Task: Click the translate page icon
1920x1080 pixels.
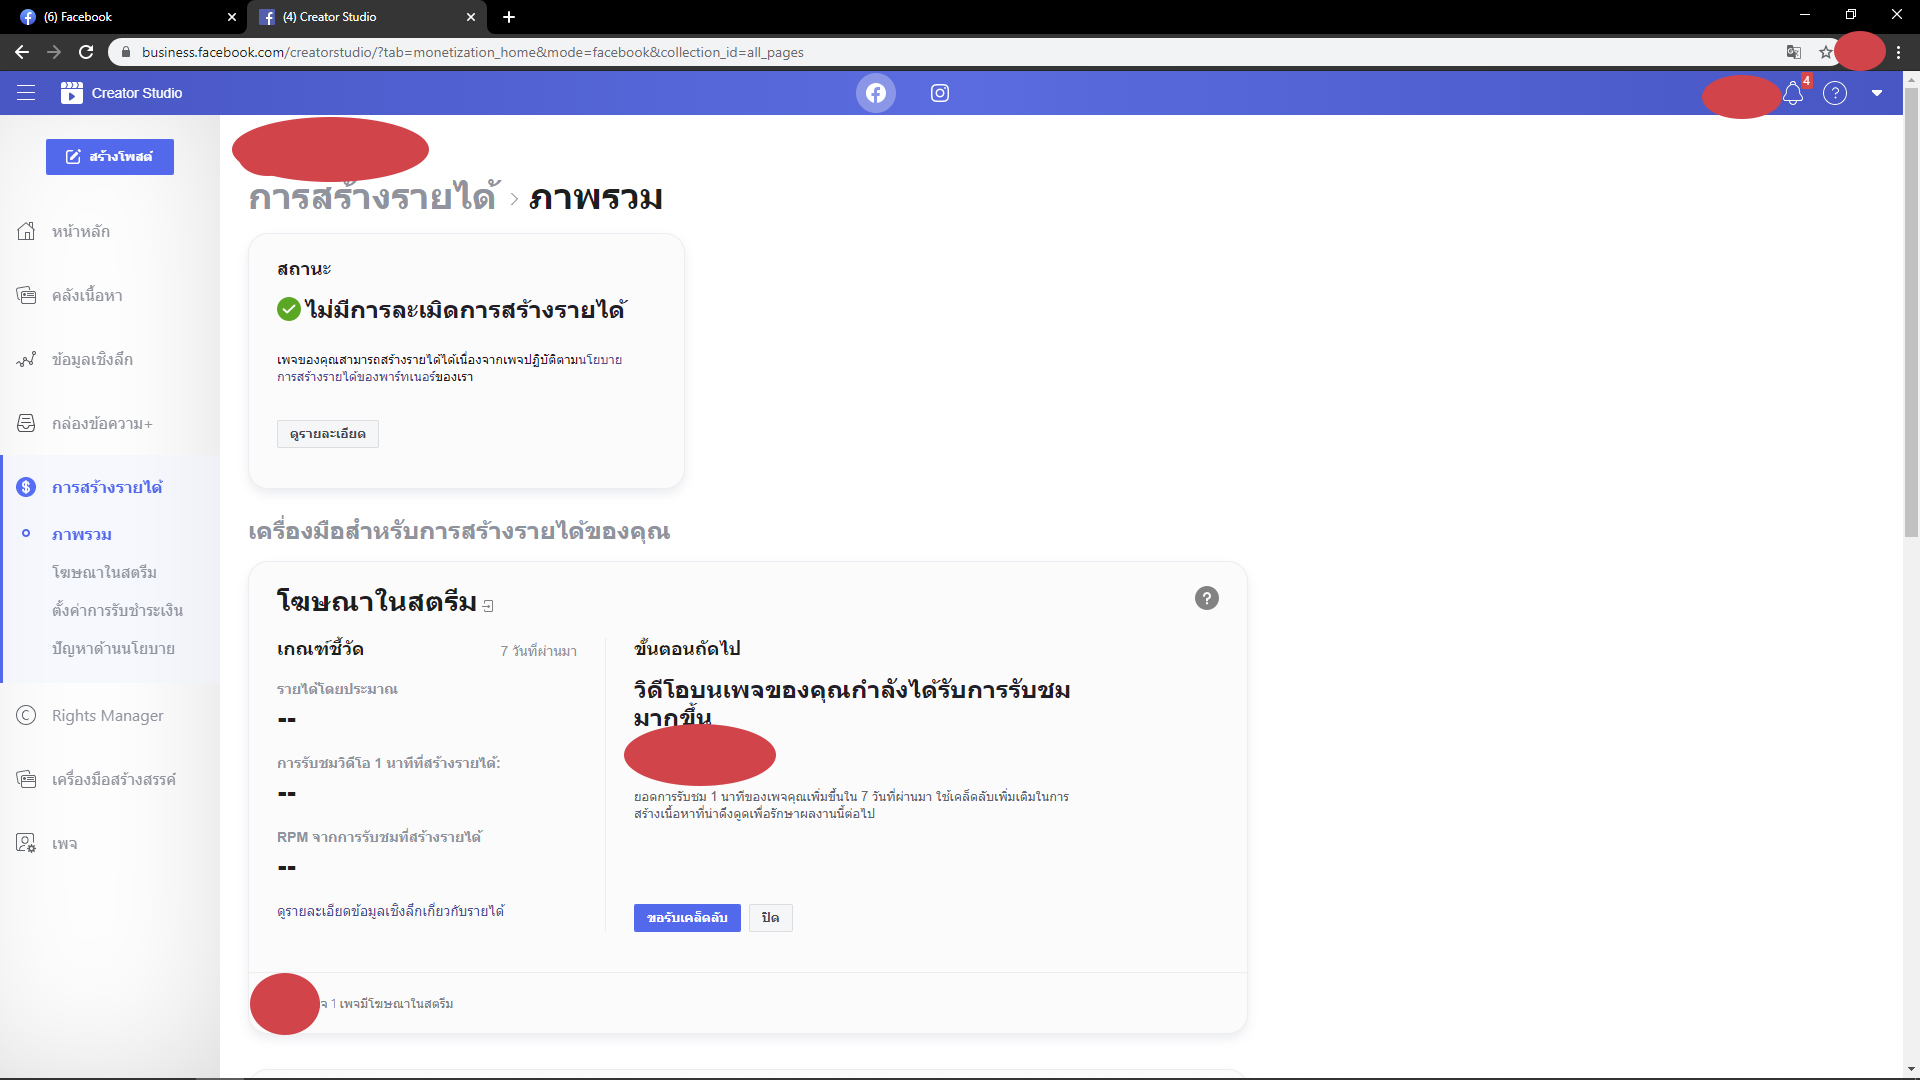Action: (1794, 52)
